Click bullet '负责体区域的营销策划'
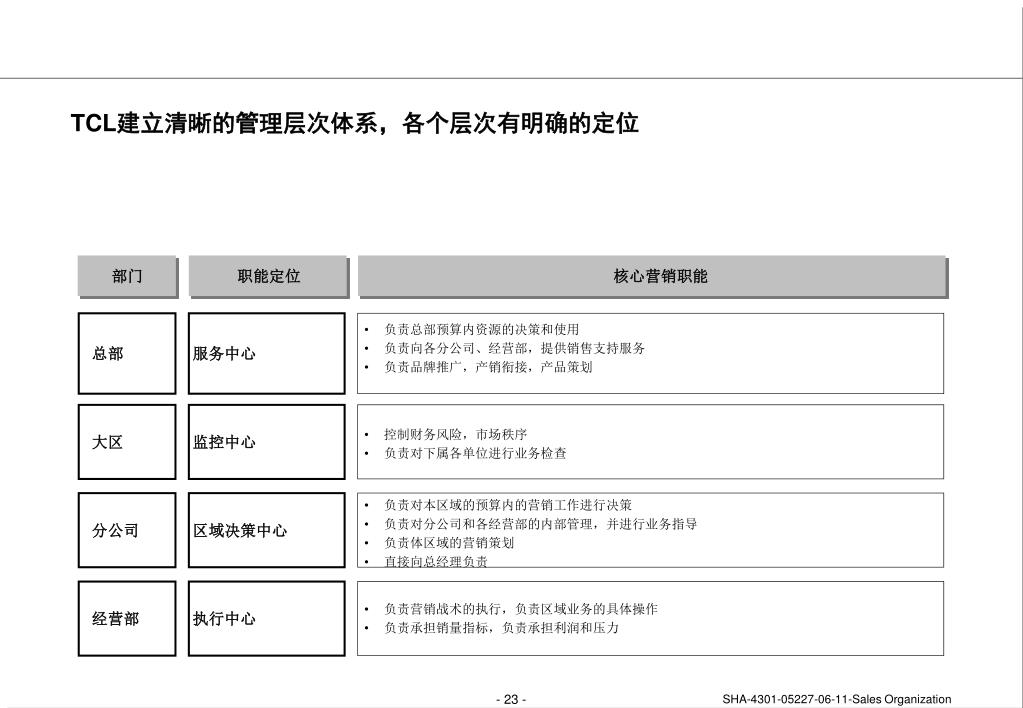The image size is (1023, 708). pos(449,542)
